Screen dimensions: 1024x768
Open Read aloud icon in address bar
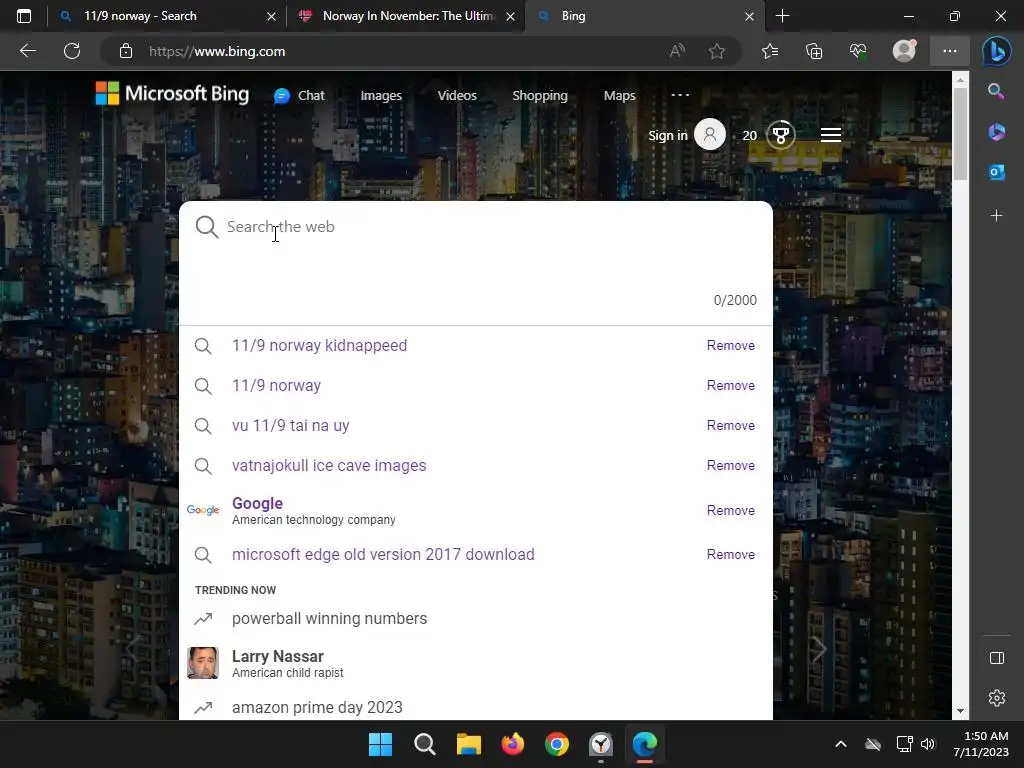[677, 51]
